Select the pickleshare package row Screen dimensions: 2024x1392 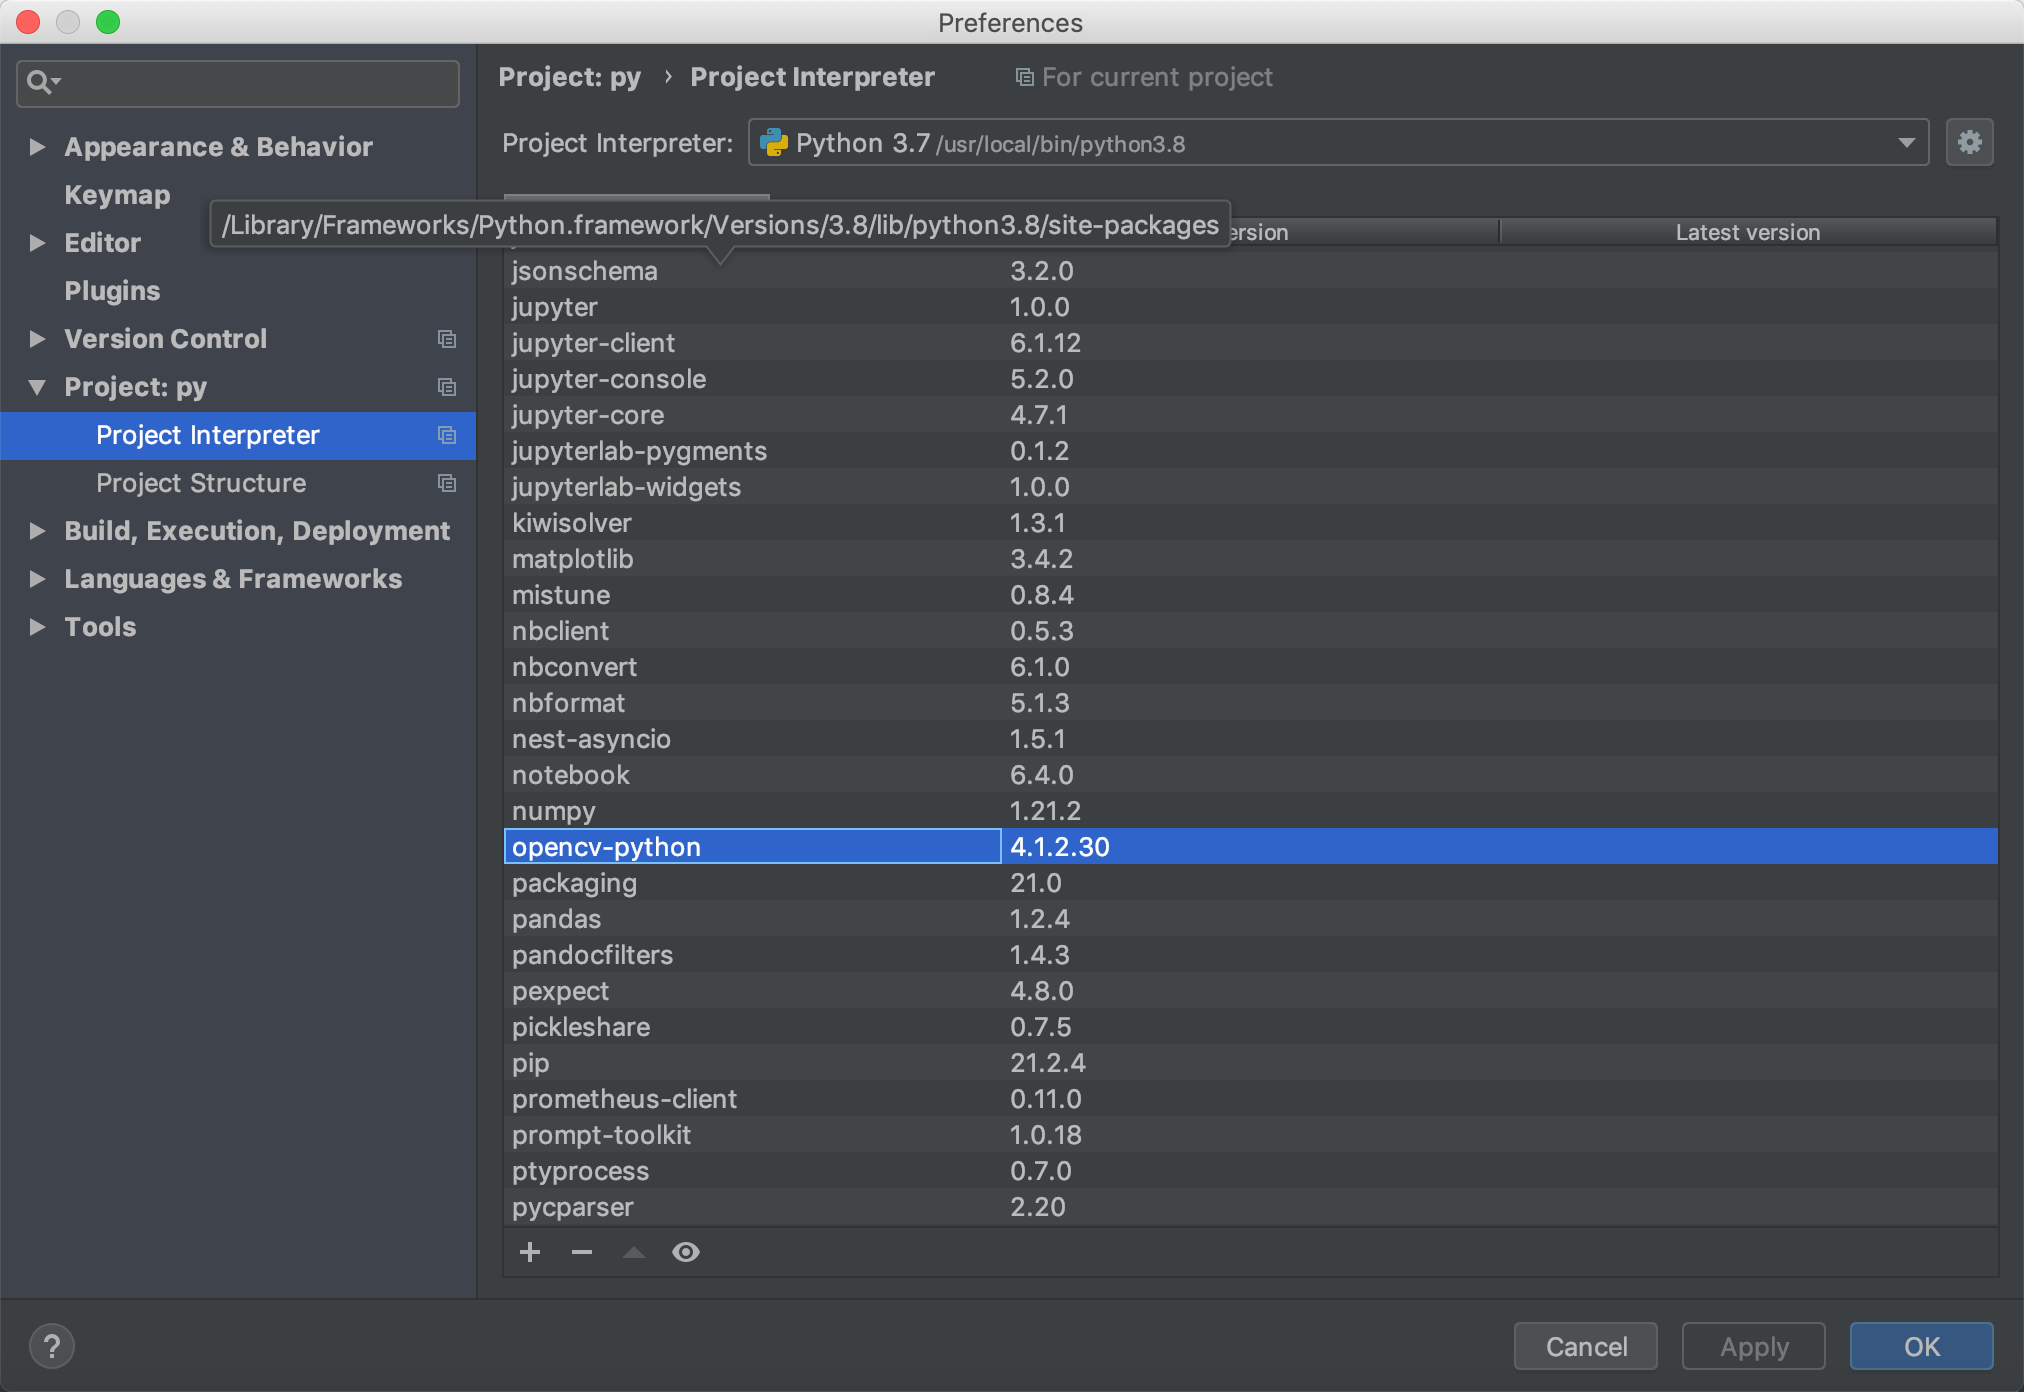click(x=1250, y=1027)
